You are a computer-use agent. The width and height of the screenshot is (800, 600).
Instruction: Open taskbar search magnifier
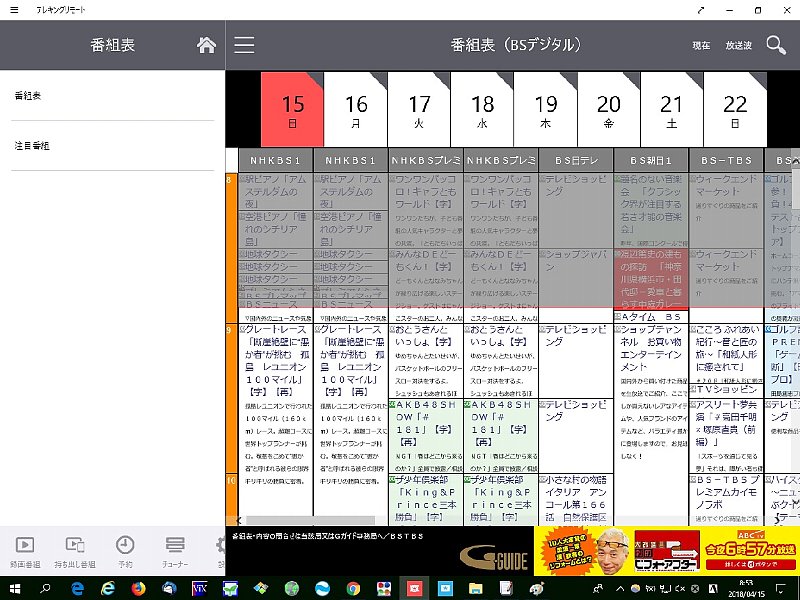46,588
